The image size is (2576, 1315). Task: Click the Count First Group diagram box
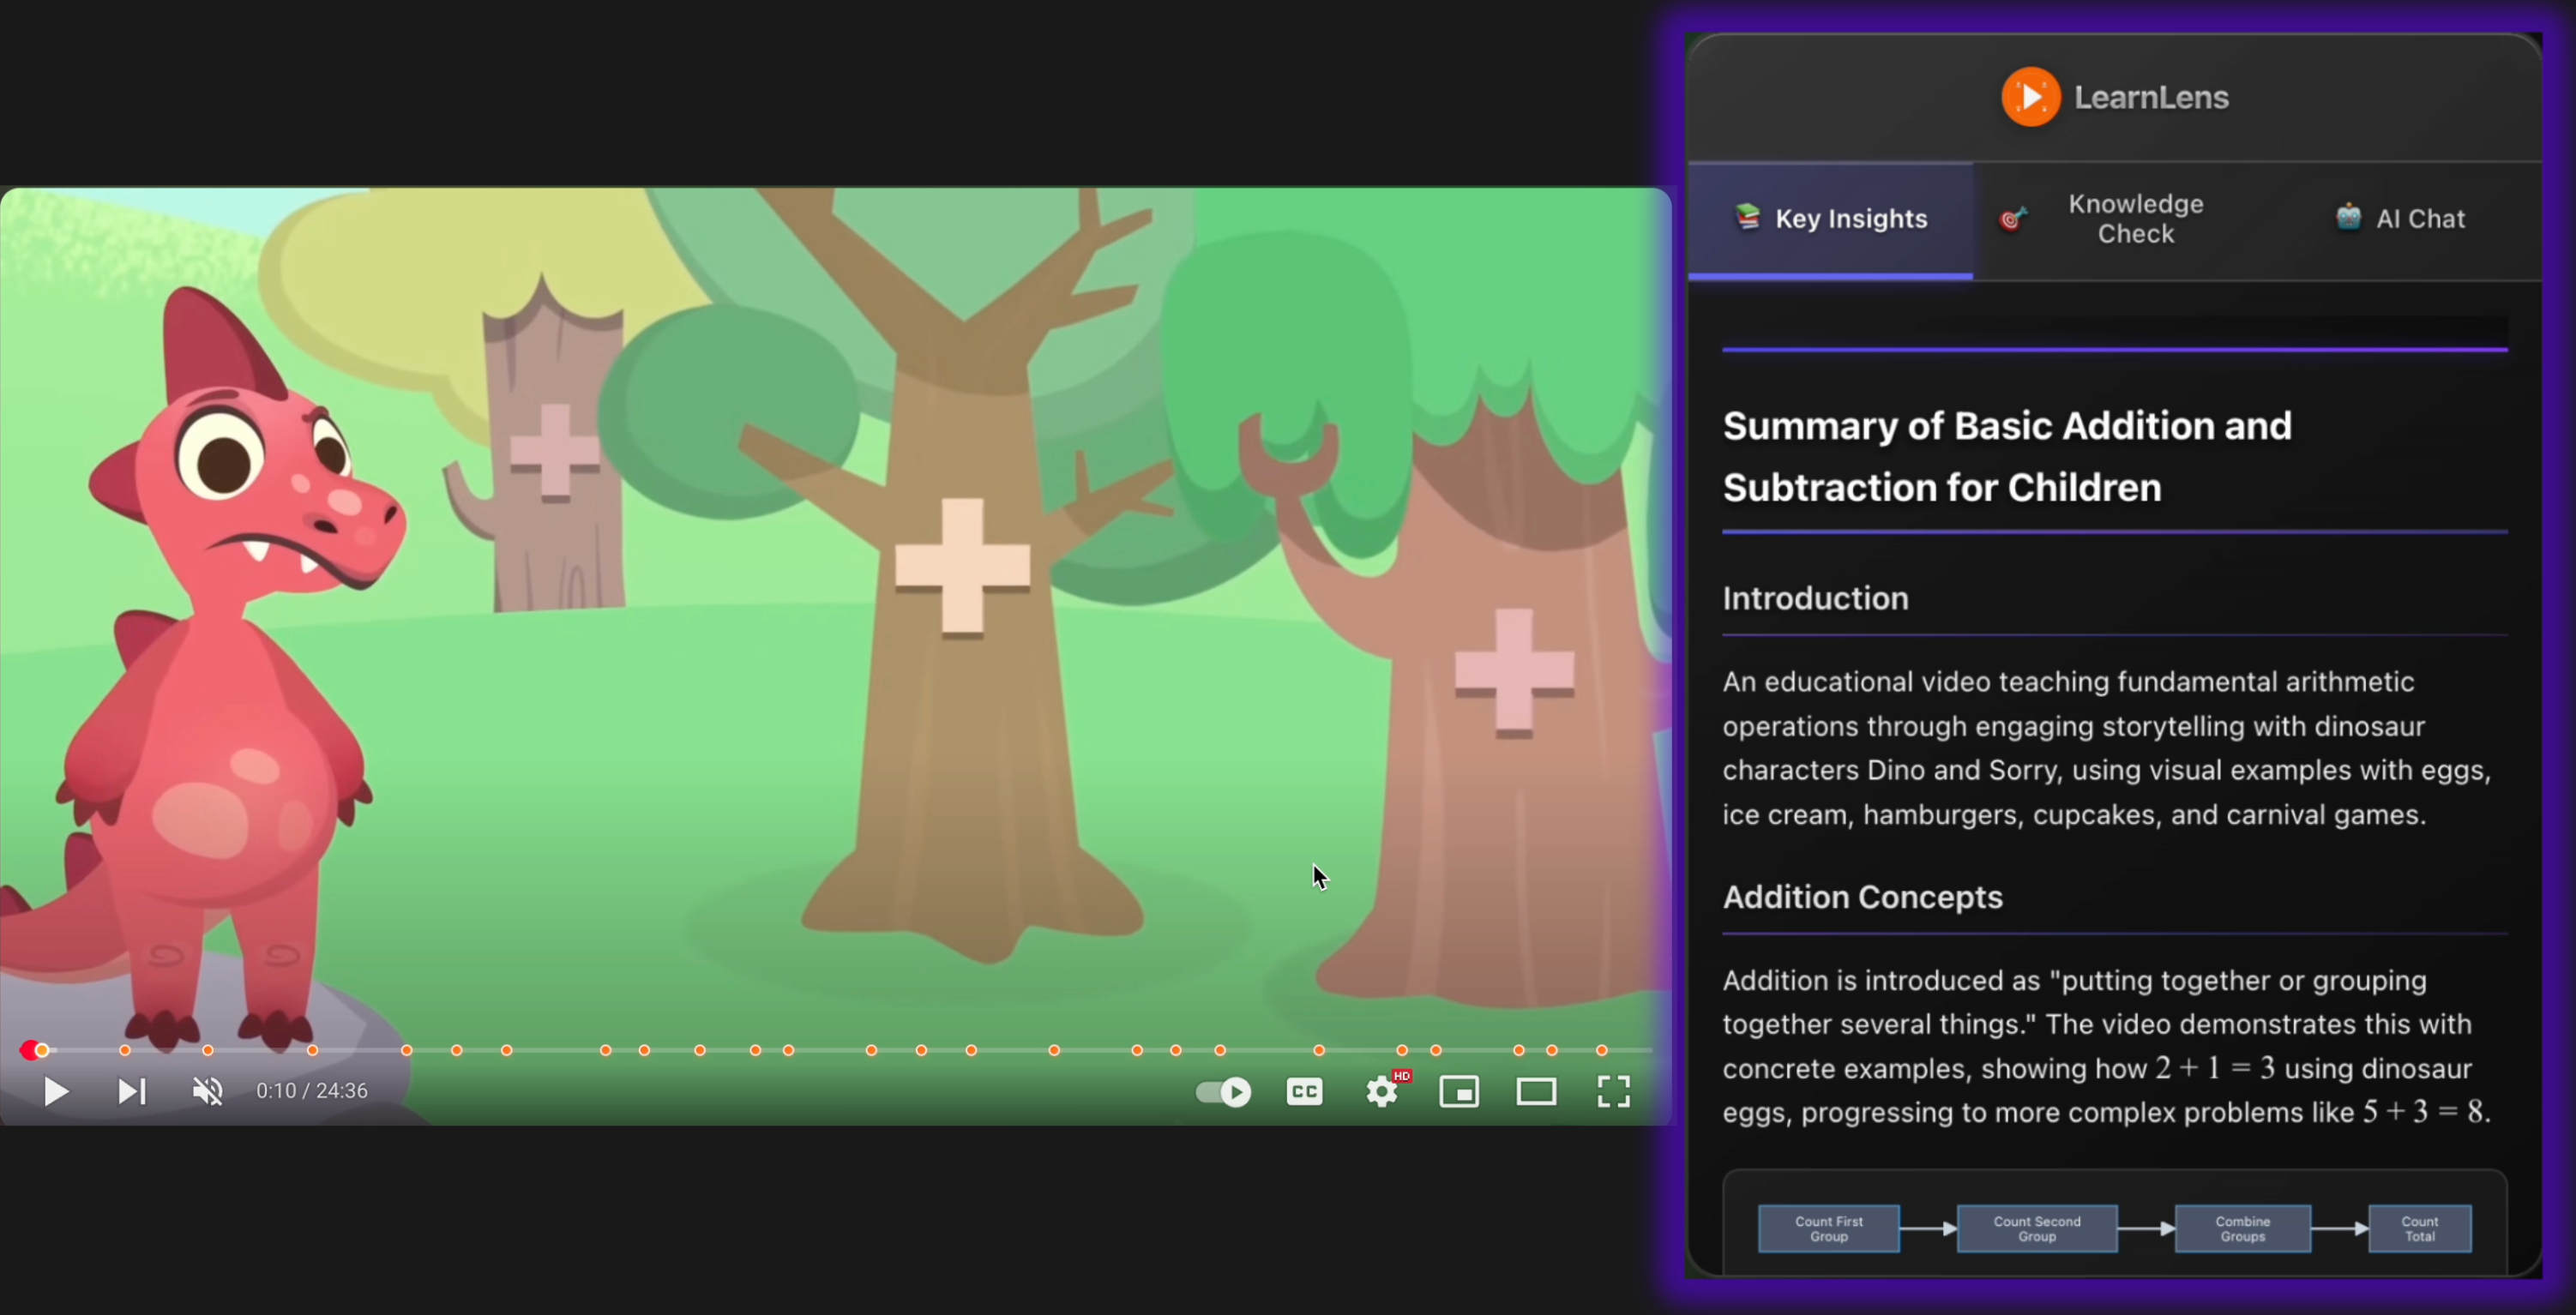[x=1828, y=1229]
